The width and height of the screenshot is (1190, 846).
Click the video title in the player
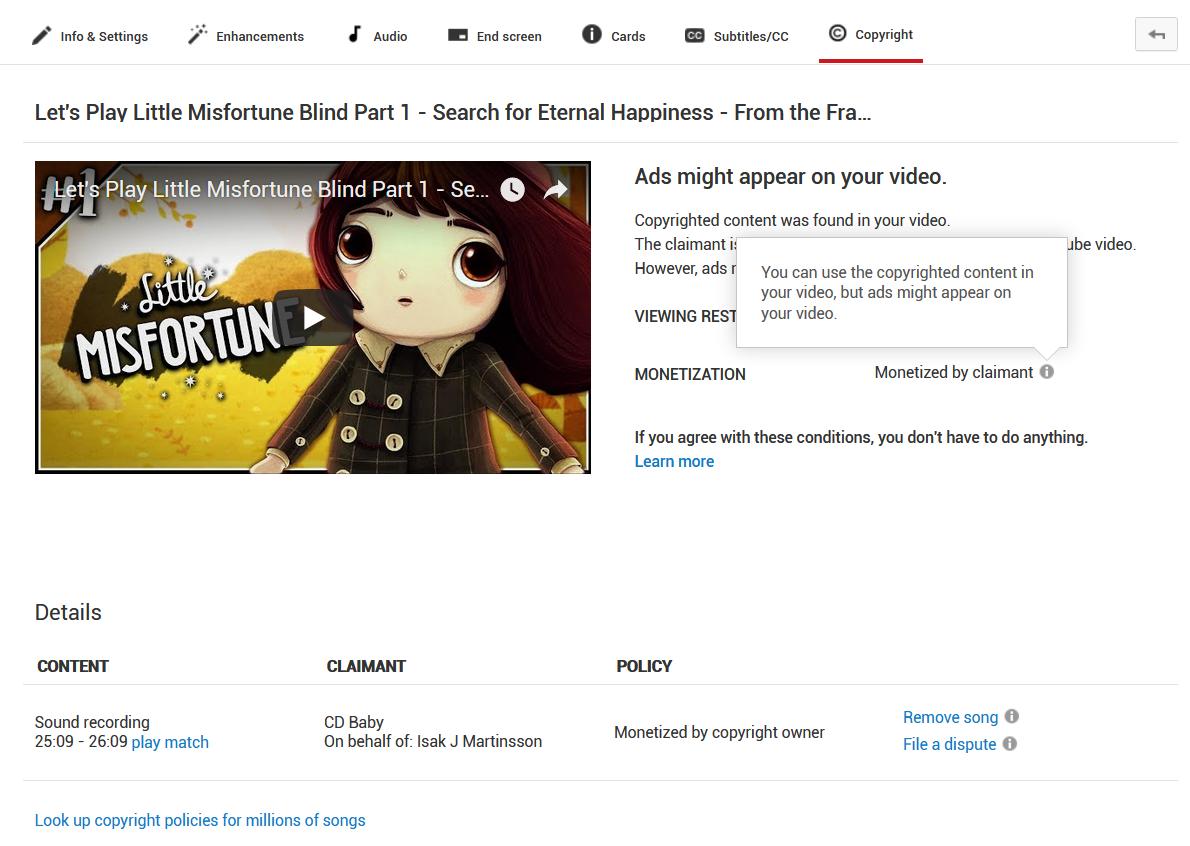click(271, 190)
